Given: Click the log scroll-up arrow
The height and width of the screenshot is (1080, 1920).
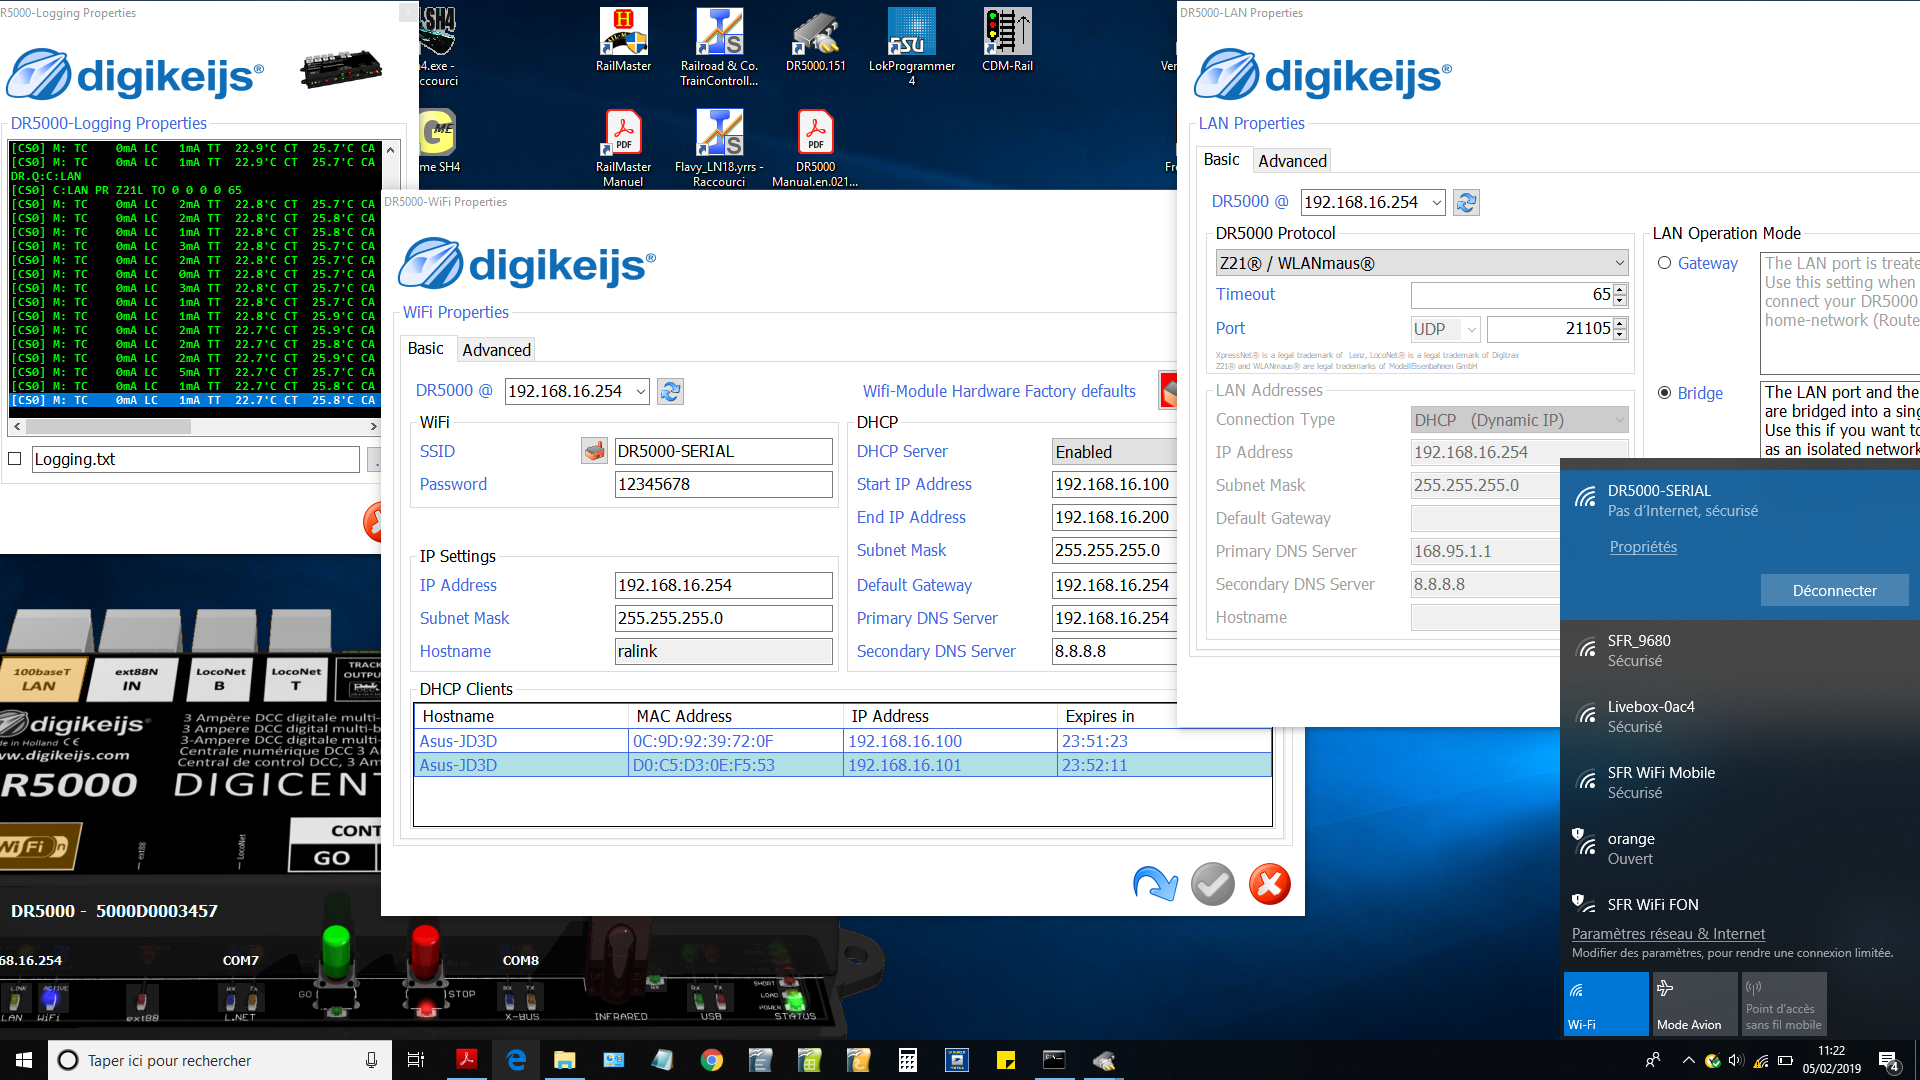Looking at the screenshot, I should (391, 150).
